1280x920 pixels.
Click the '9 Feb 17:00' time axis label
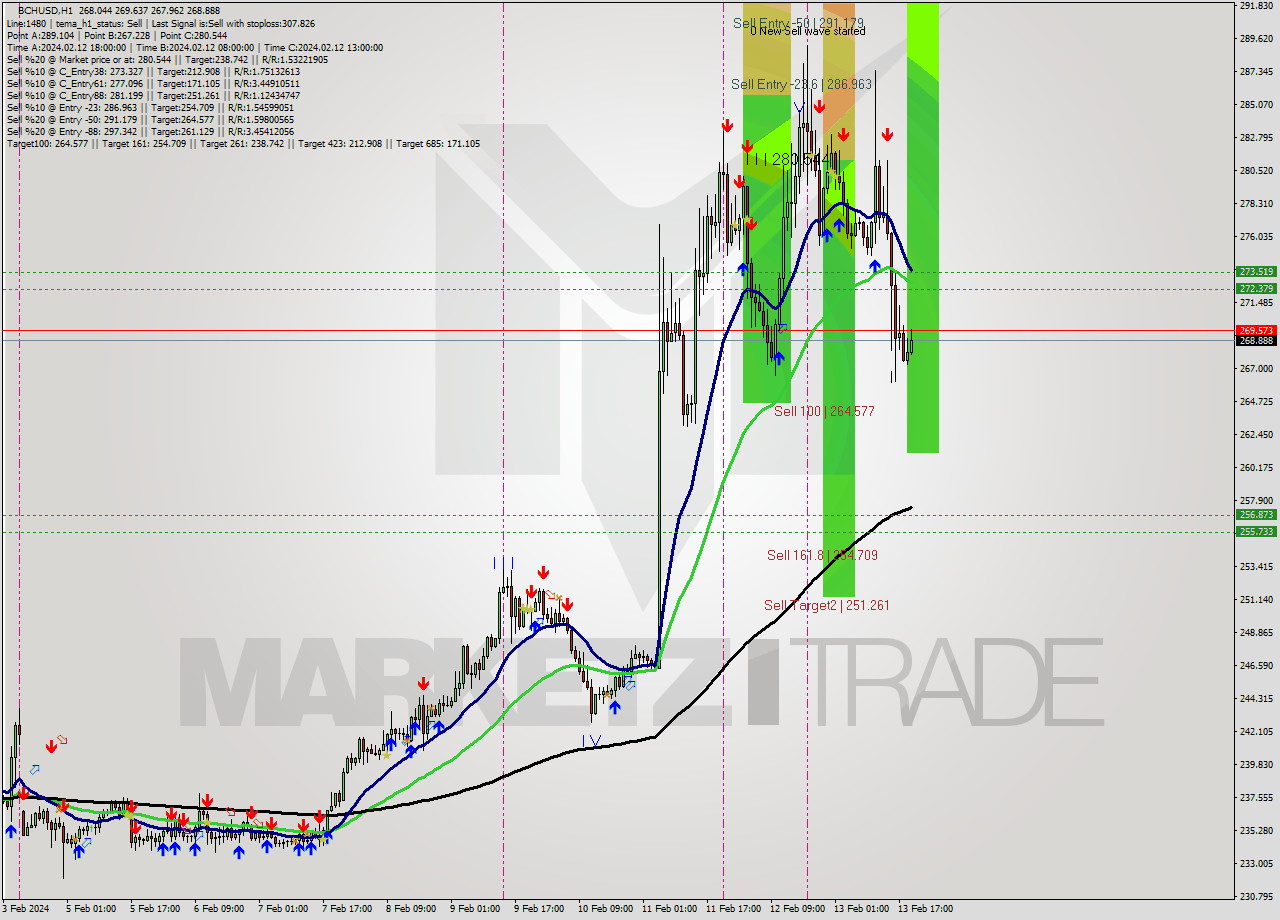[x=538, y=909]
